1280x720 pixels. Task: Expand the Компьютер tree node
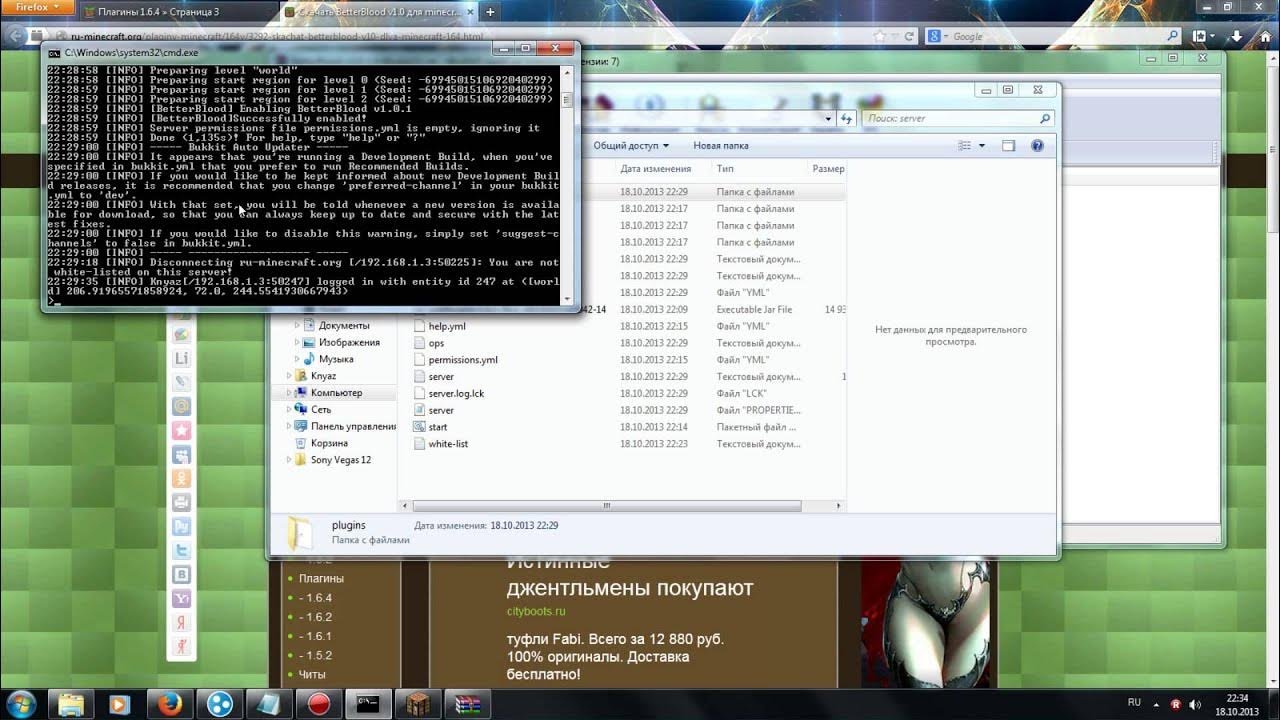(289, 393)
